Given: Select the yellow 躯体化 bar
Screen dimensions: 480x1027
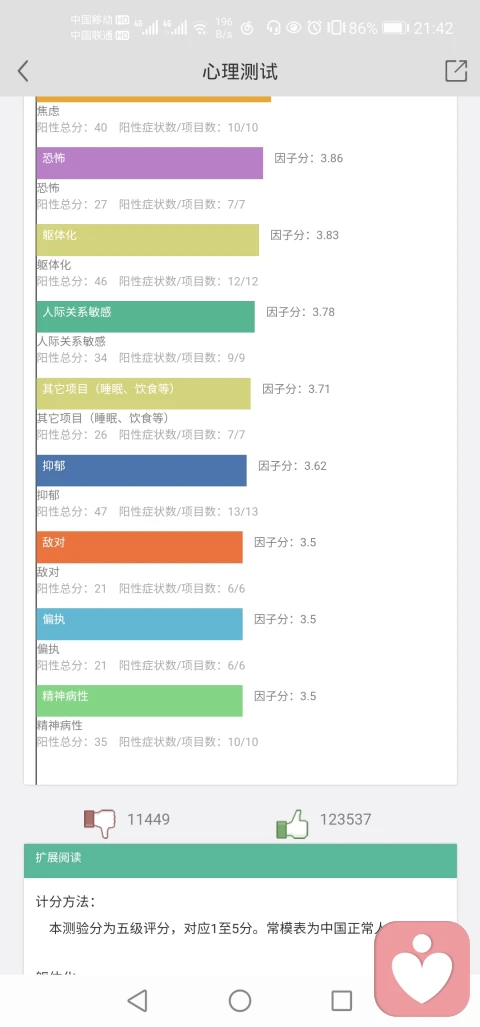Looking at the screenshot, I should pos(148,240).
